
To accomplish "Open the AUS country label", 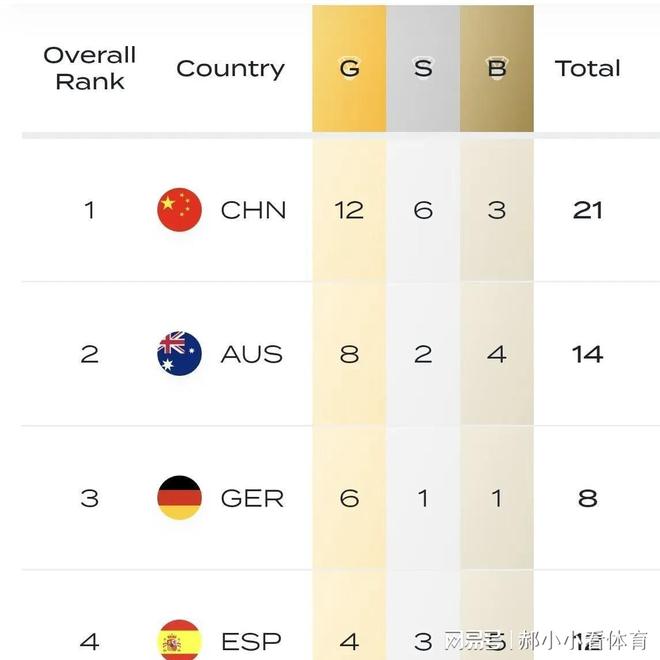I will click(x=252, y=354).
